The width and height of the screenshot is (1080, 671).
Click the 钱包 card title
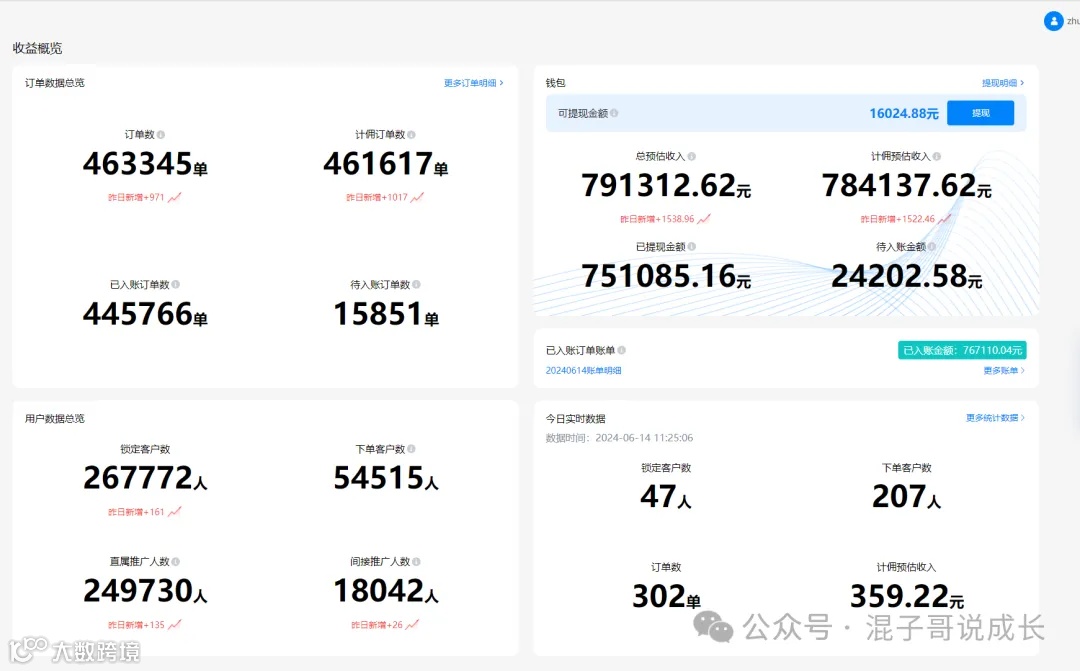coord(555,83)
